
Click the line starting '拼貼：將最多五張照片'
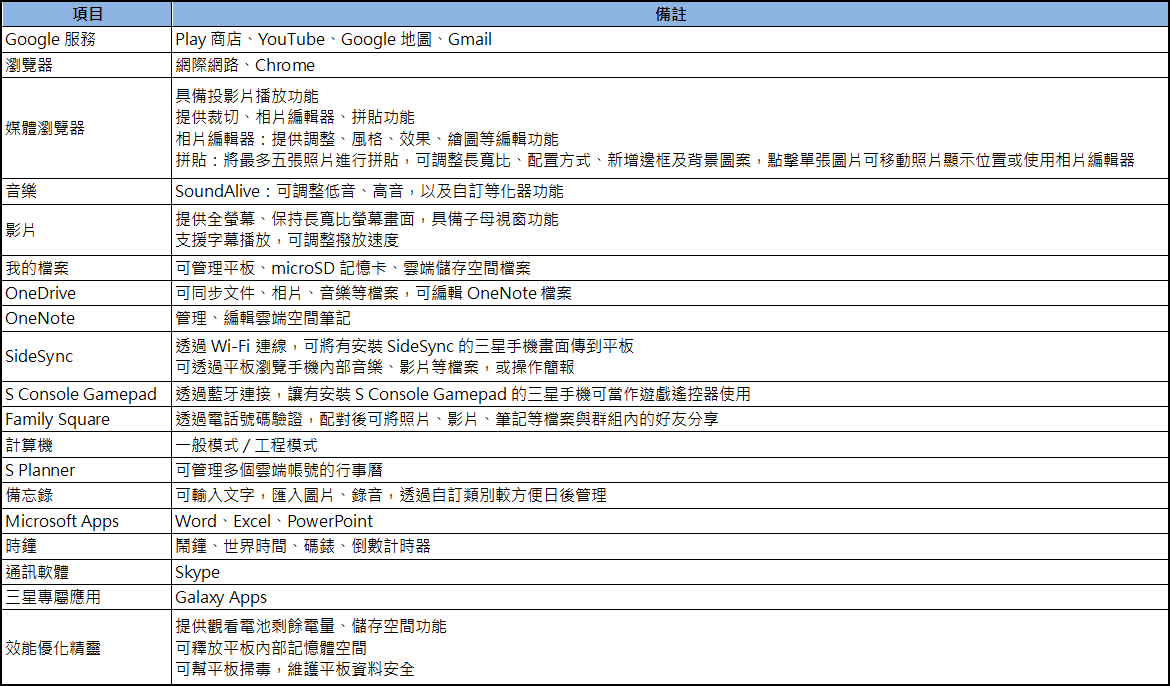point(654,160)
